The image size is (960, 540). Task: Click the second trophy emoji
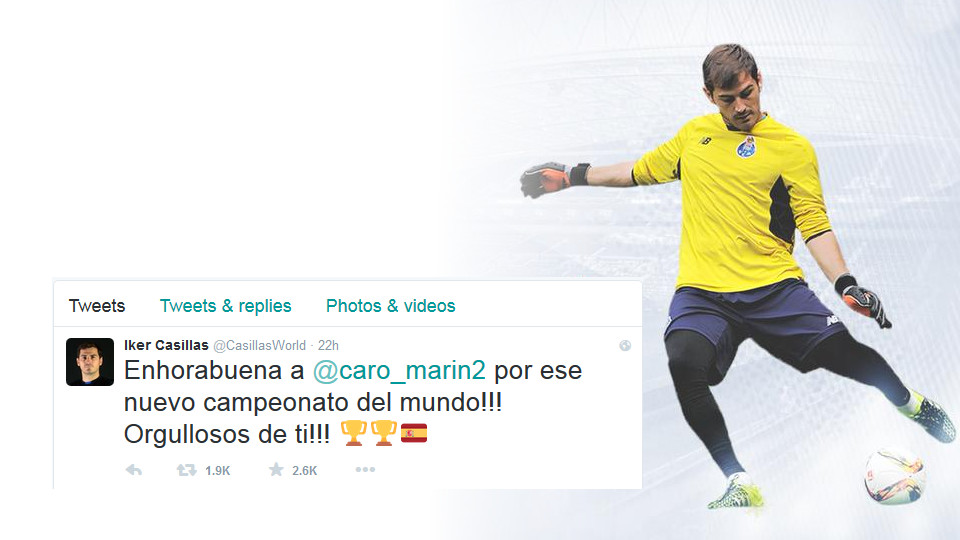pos(384,433)
